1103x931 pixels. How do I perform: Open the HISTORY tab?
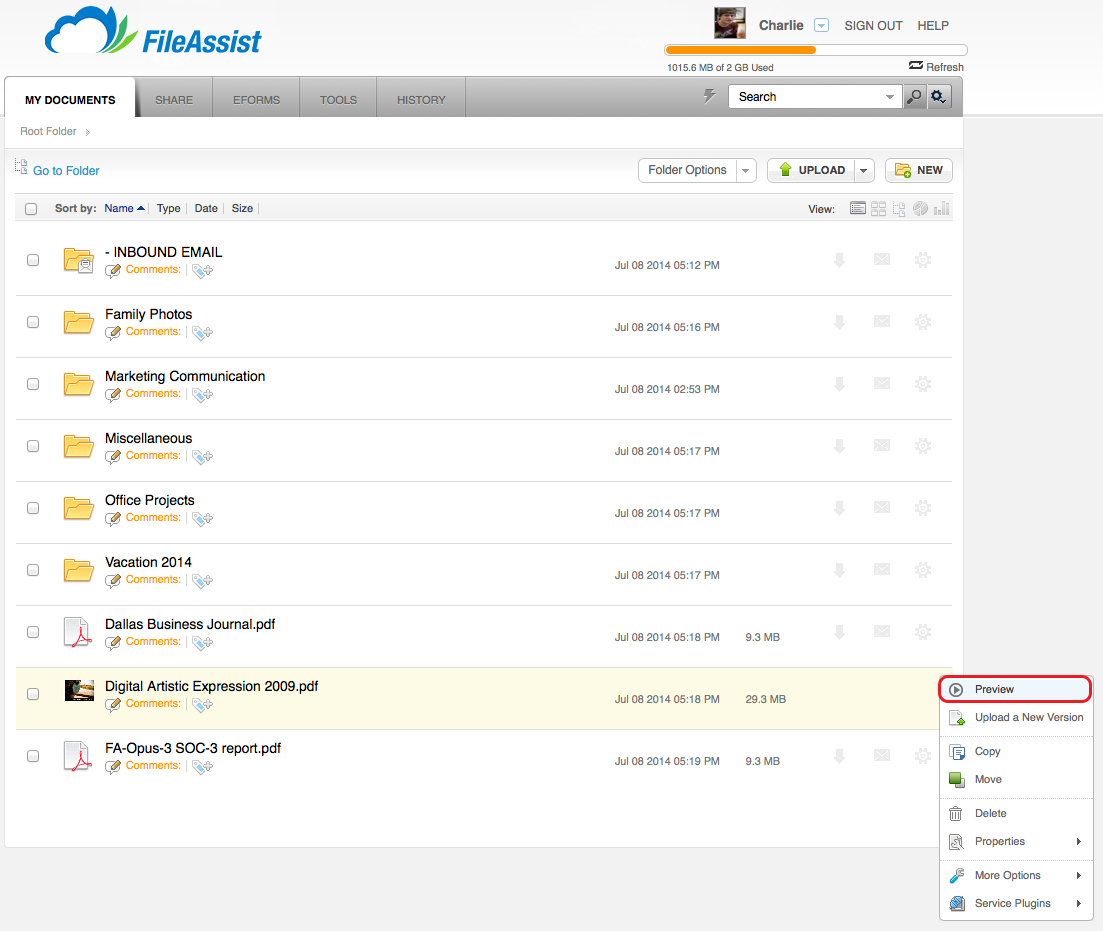pyautogui.click(x=421, y=100)
